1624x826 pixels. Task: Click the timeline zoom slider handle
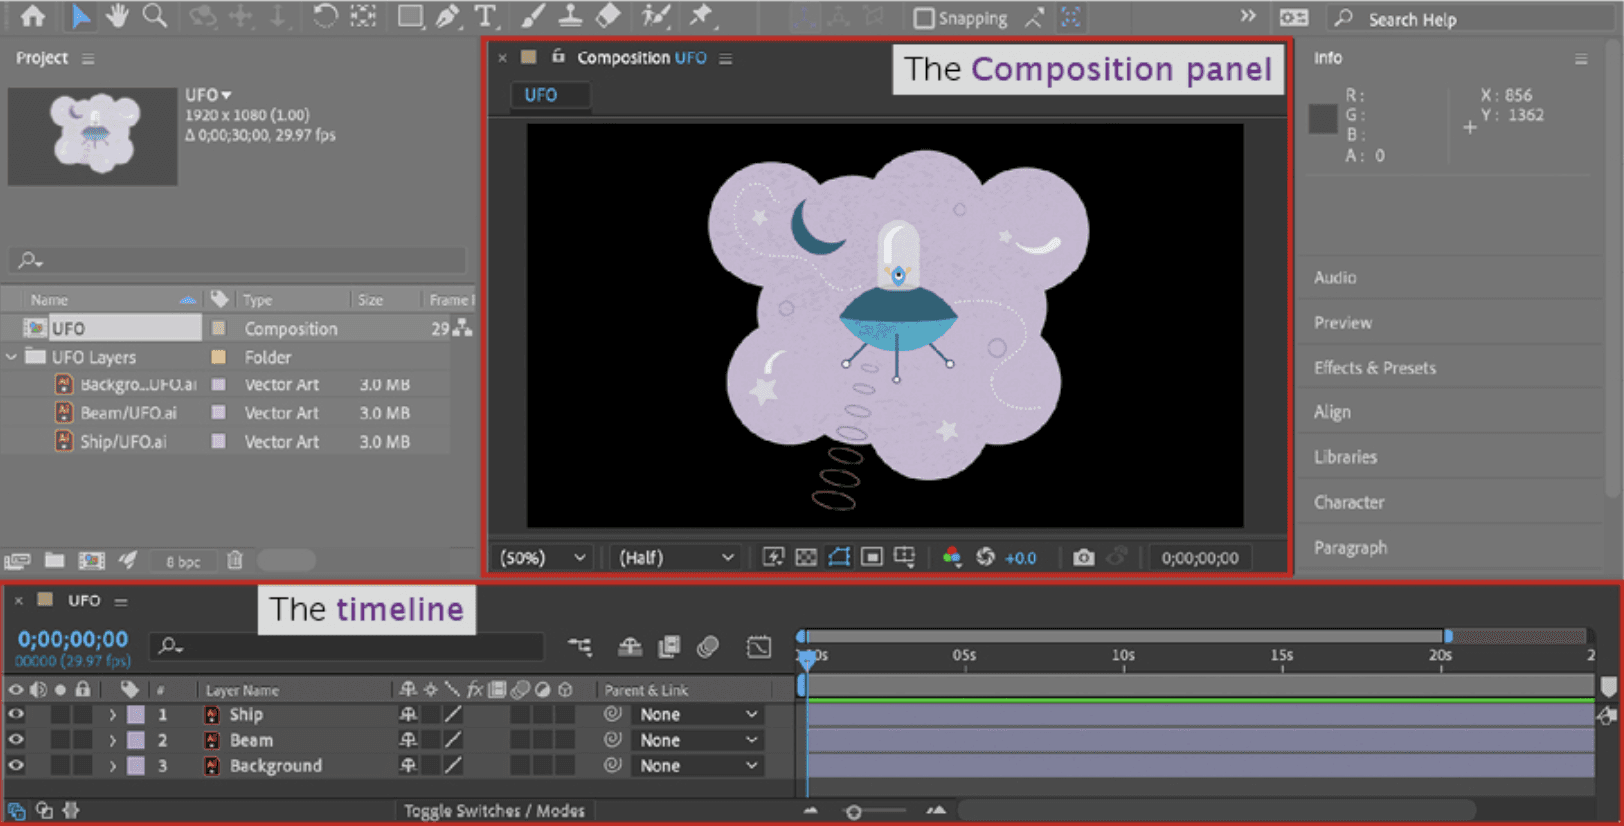click(853, 812)
